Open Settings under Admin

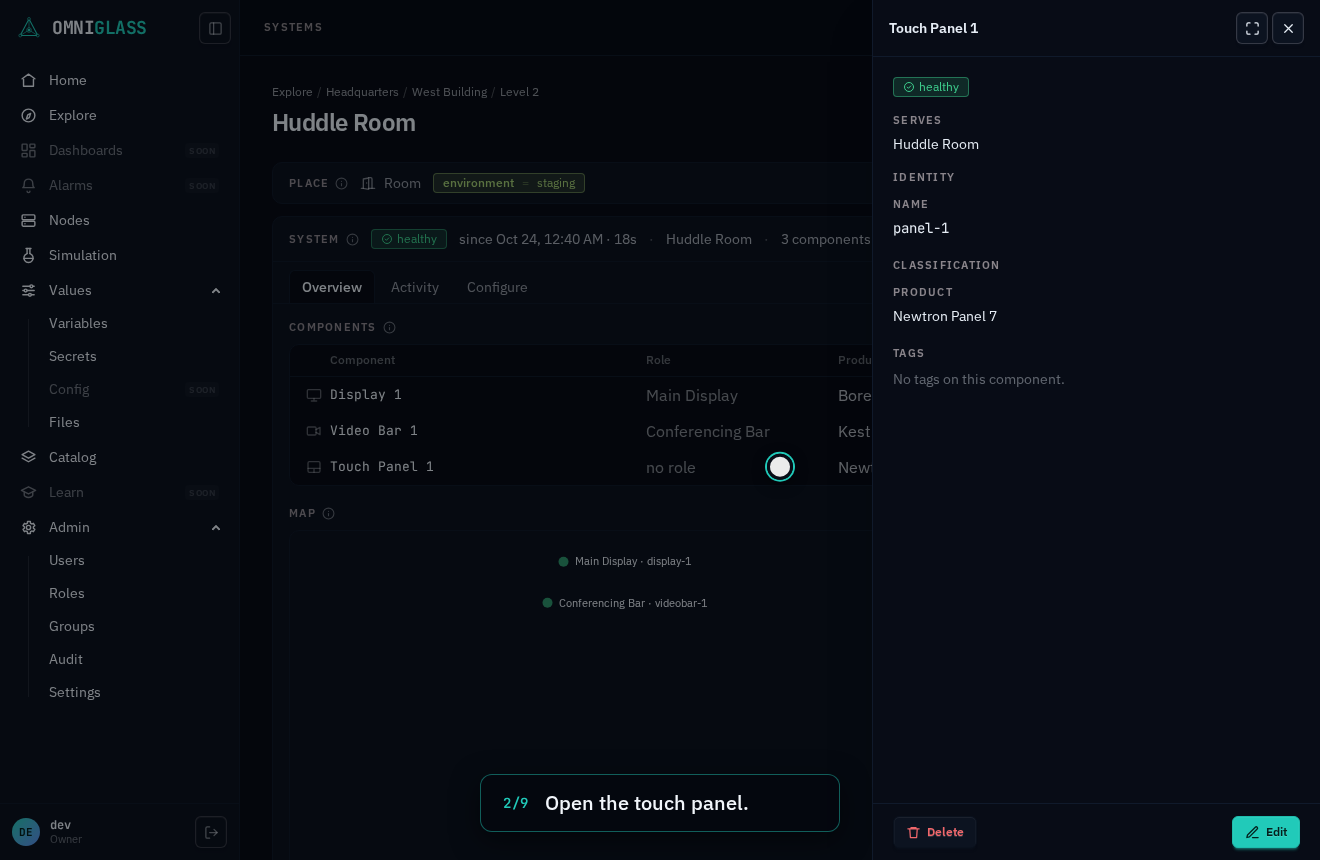pos(75,692)
